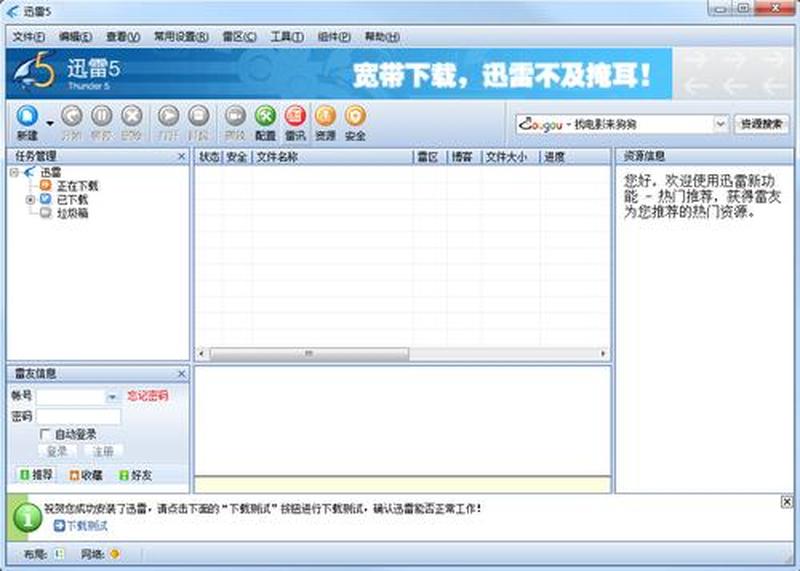Image resolution: width=800 pixels, height=571 pixels.
Task: Click the 布局 layout icon in the status bar
Action: tap(59, 554)
